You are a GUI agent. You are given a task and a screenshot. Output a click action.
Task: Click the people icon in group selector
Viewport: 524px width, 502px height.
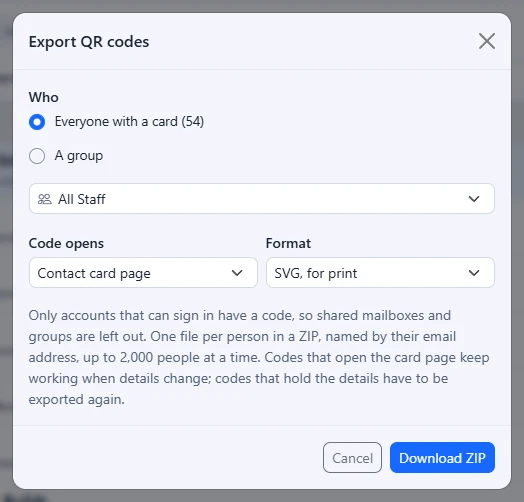(x=44, y=199)
